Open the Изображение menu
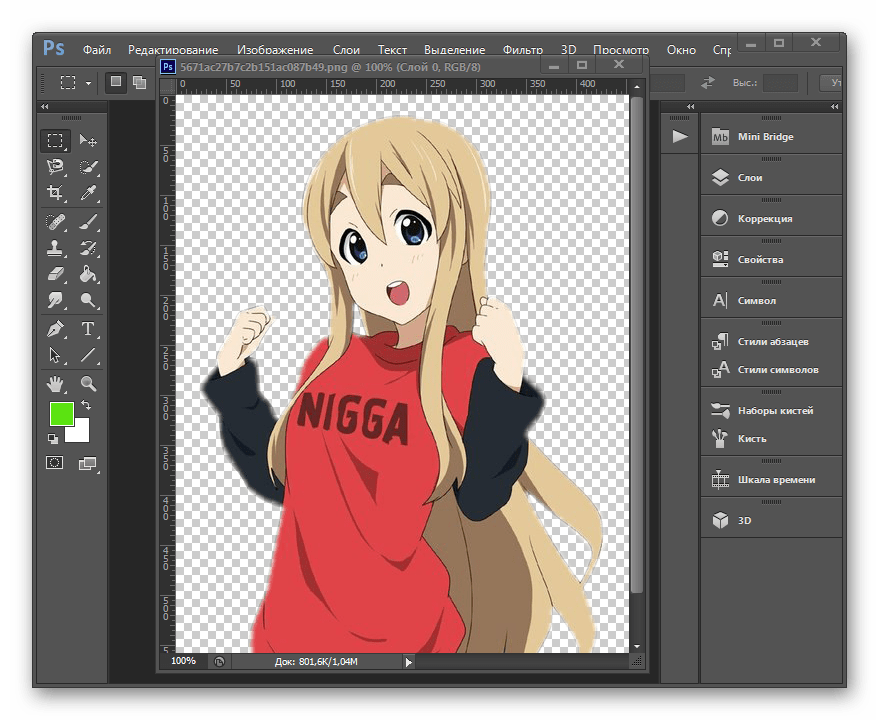Viewport: 879px width, 720px height. point(275,50)
